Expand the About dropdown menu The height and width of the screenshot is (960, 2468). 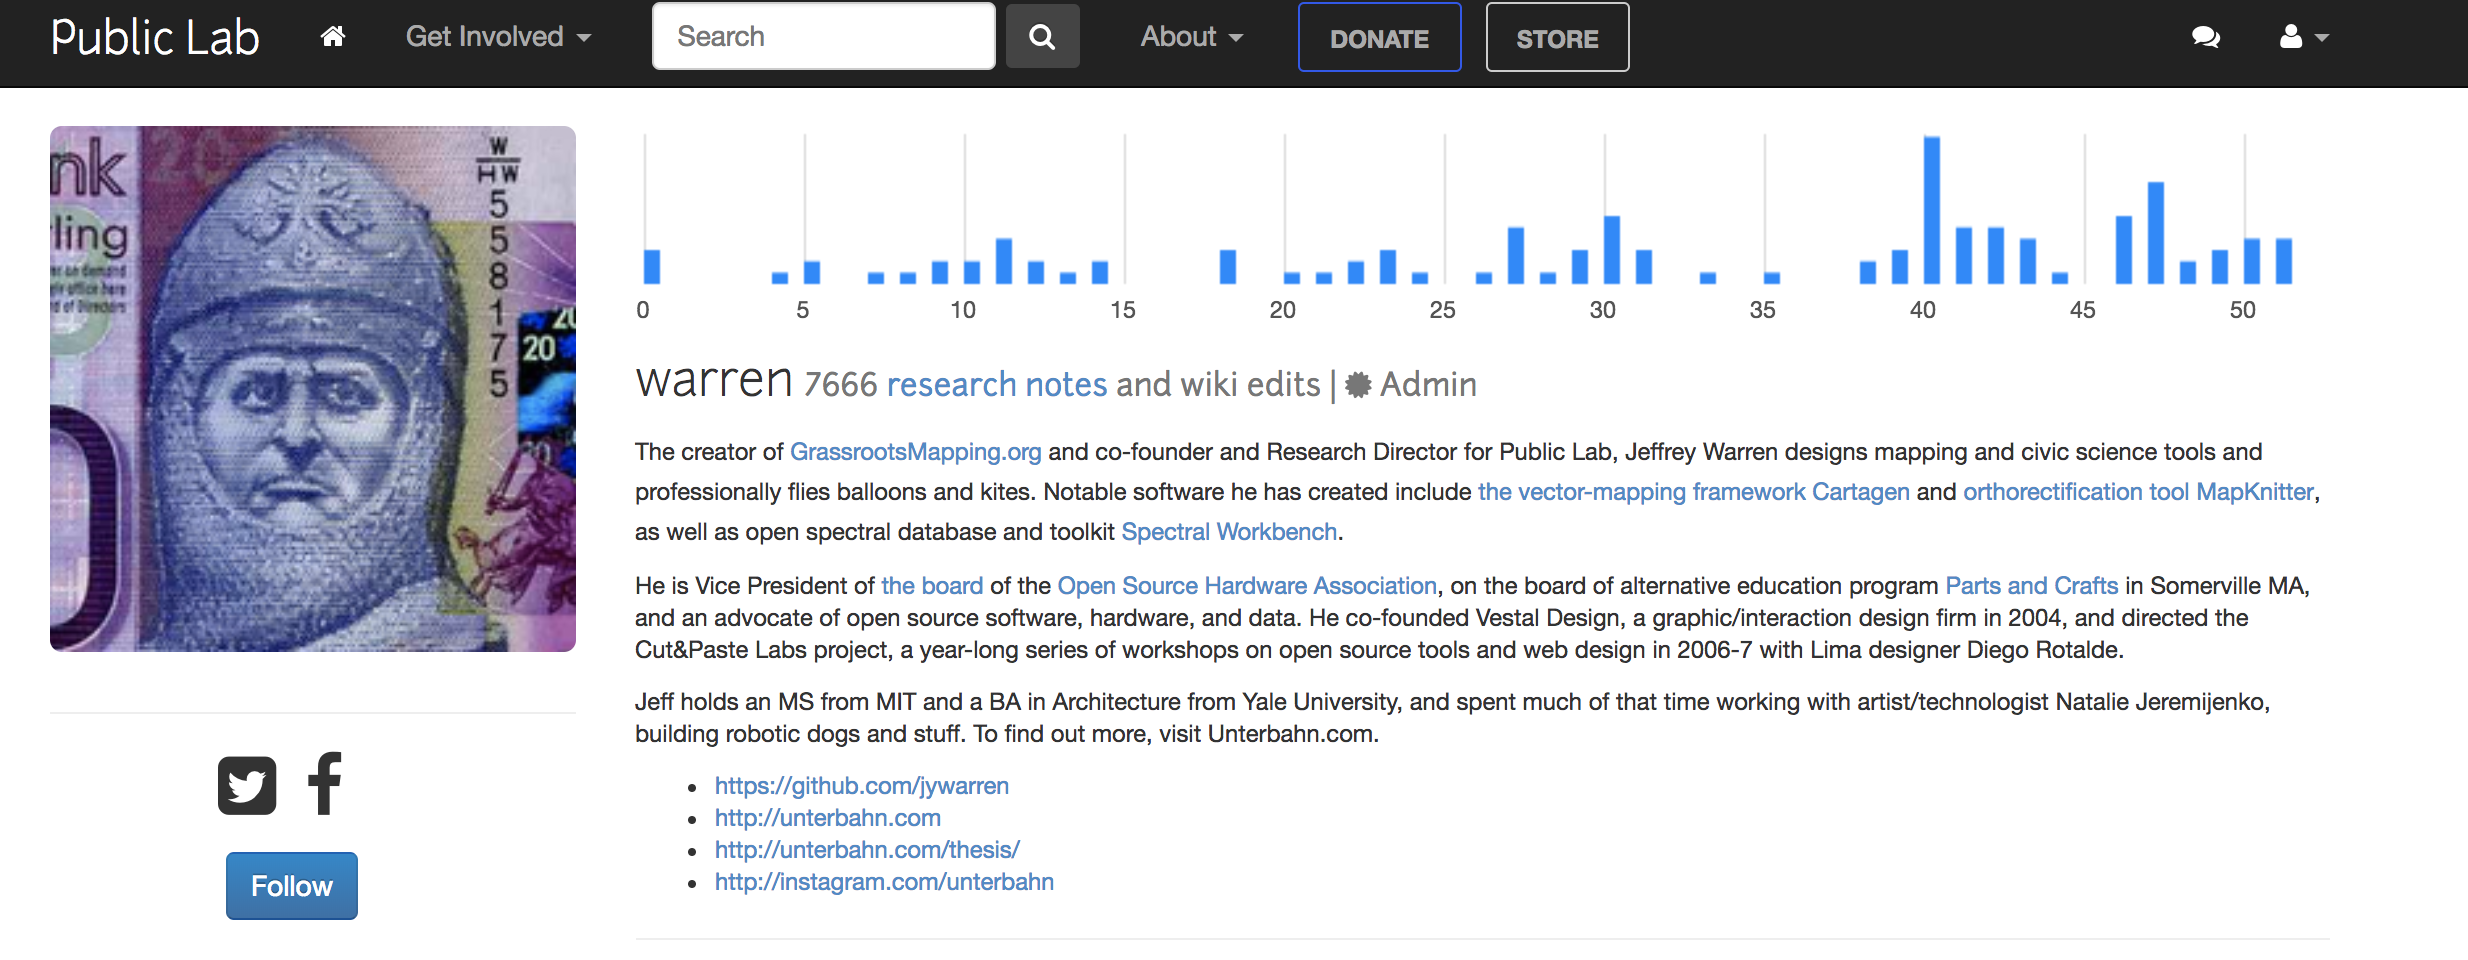1192,37
